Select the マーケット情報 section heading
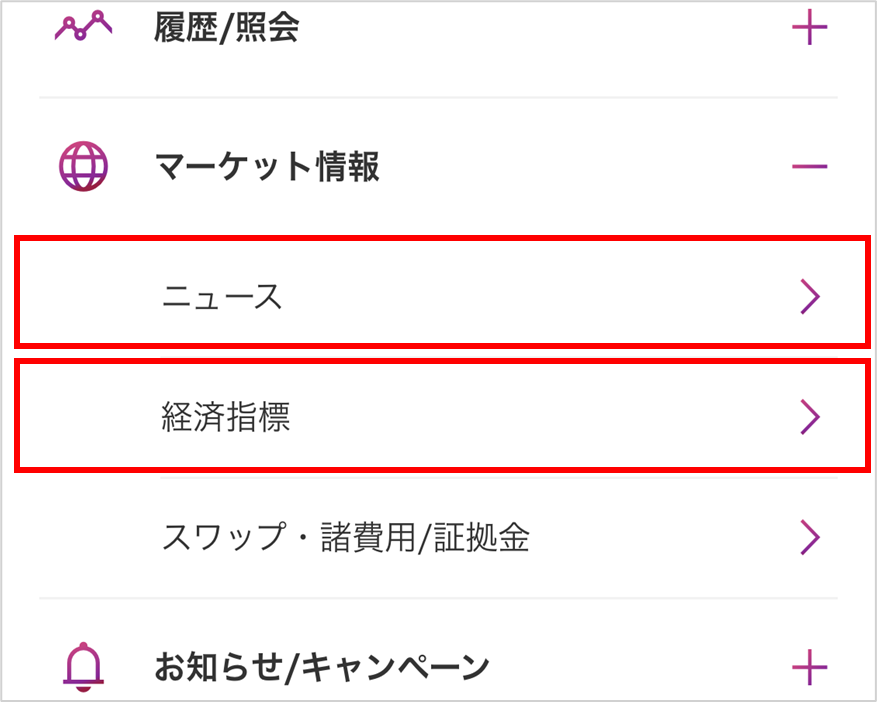Image resolution: width=877 pixels, height=702 pixels. 268,166
